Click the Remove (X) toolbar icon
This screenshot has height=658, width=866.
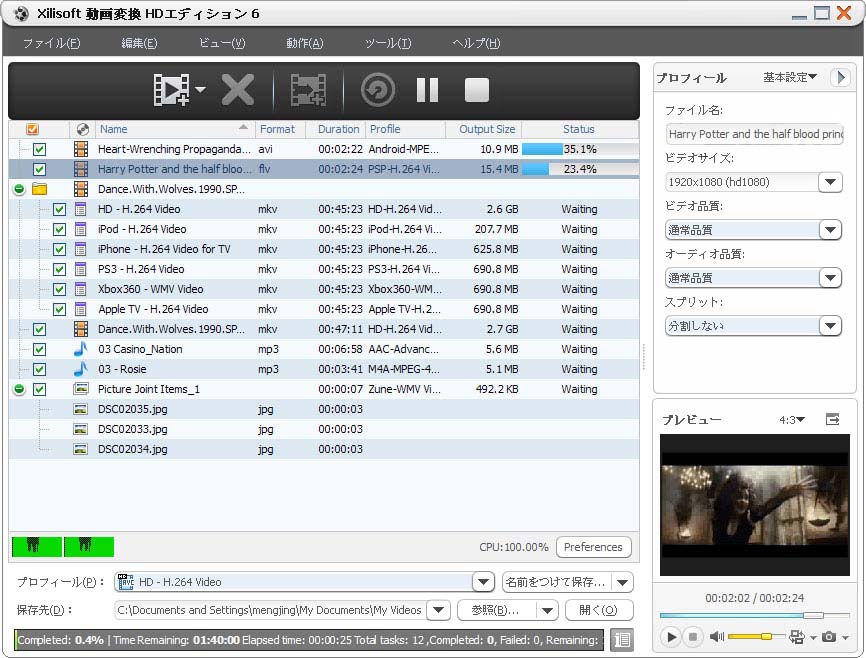pos(237,91)
